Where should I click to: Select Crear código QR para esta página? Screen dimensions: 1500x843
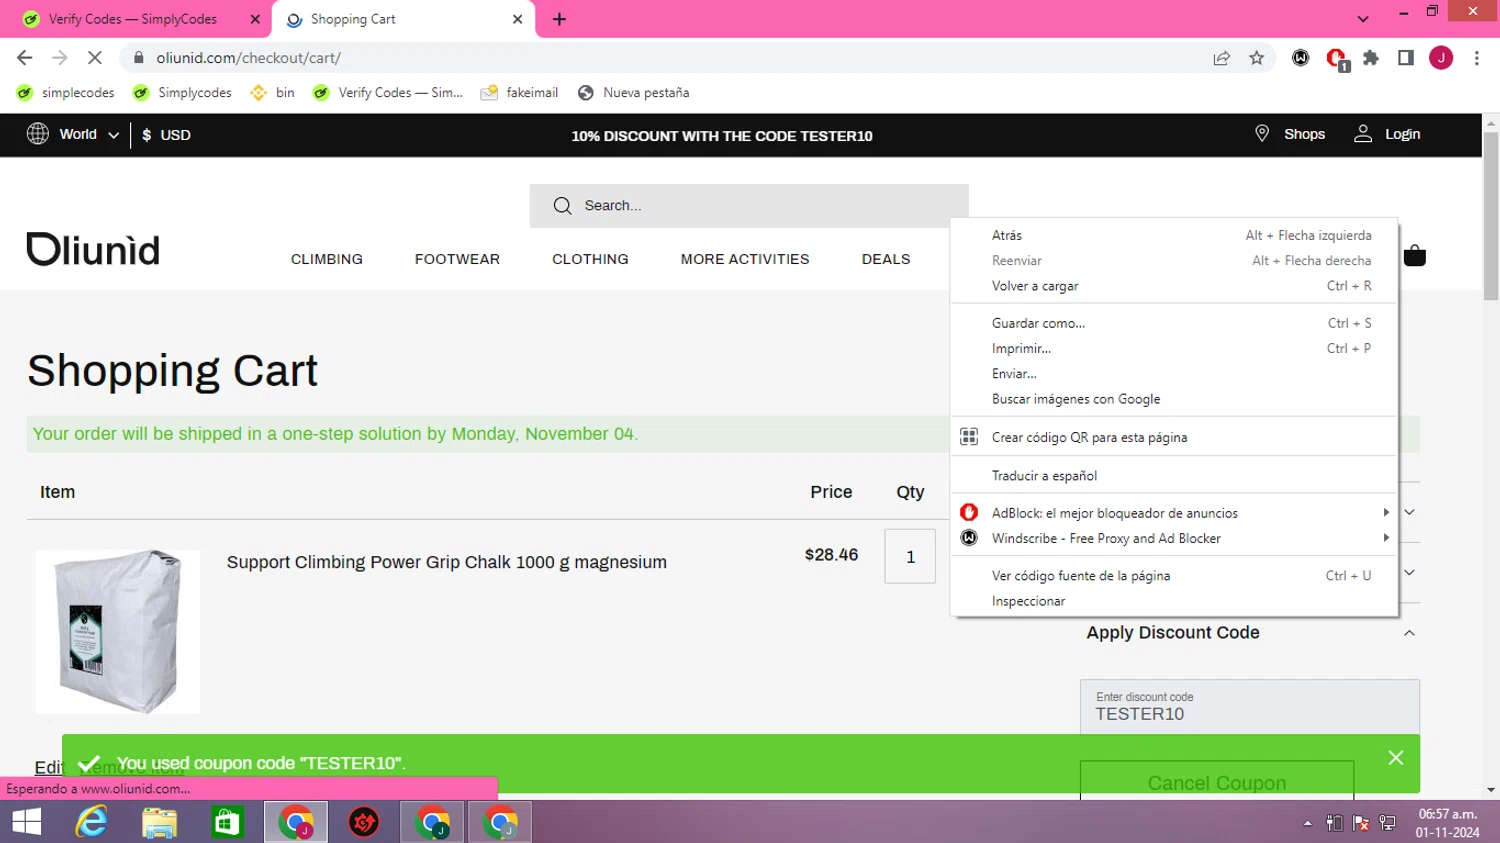point(1174,437)
